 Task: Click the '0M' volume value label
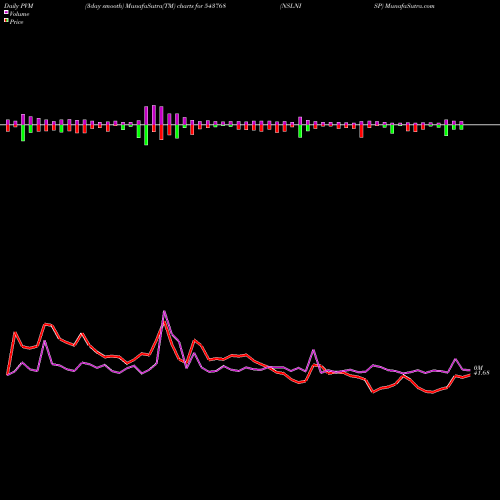[478, 368]
